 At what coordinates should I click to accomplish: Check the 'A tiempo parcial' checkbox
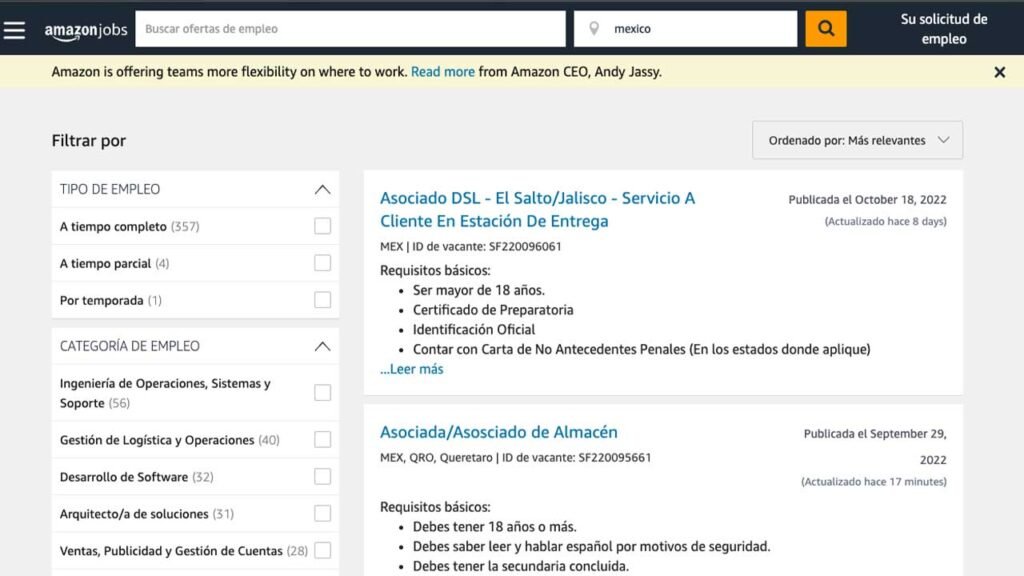coord(323,263)
